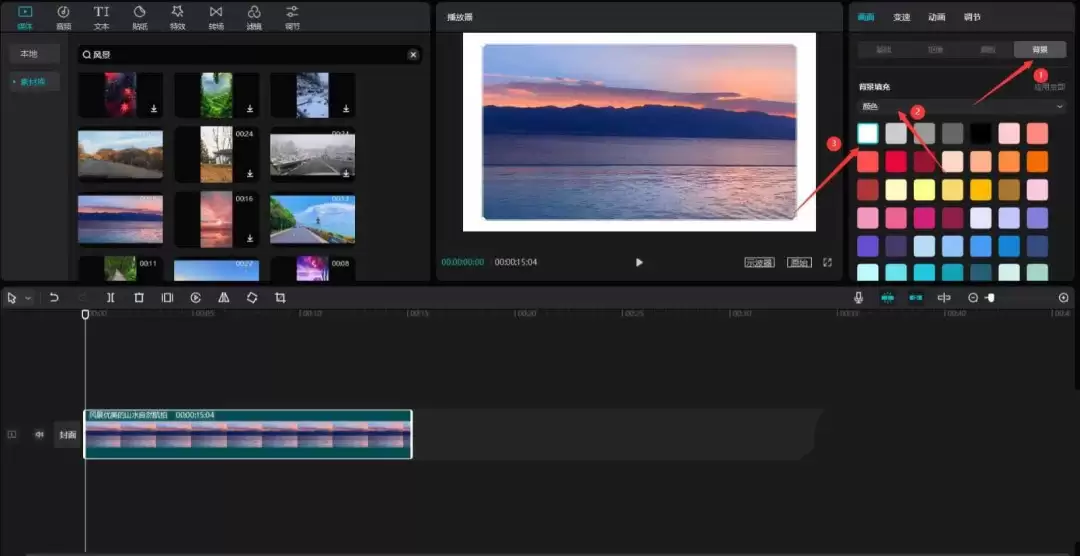Mute the main track audio

coord(40,435)
